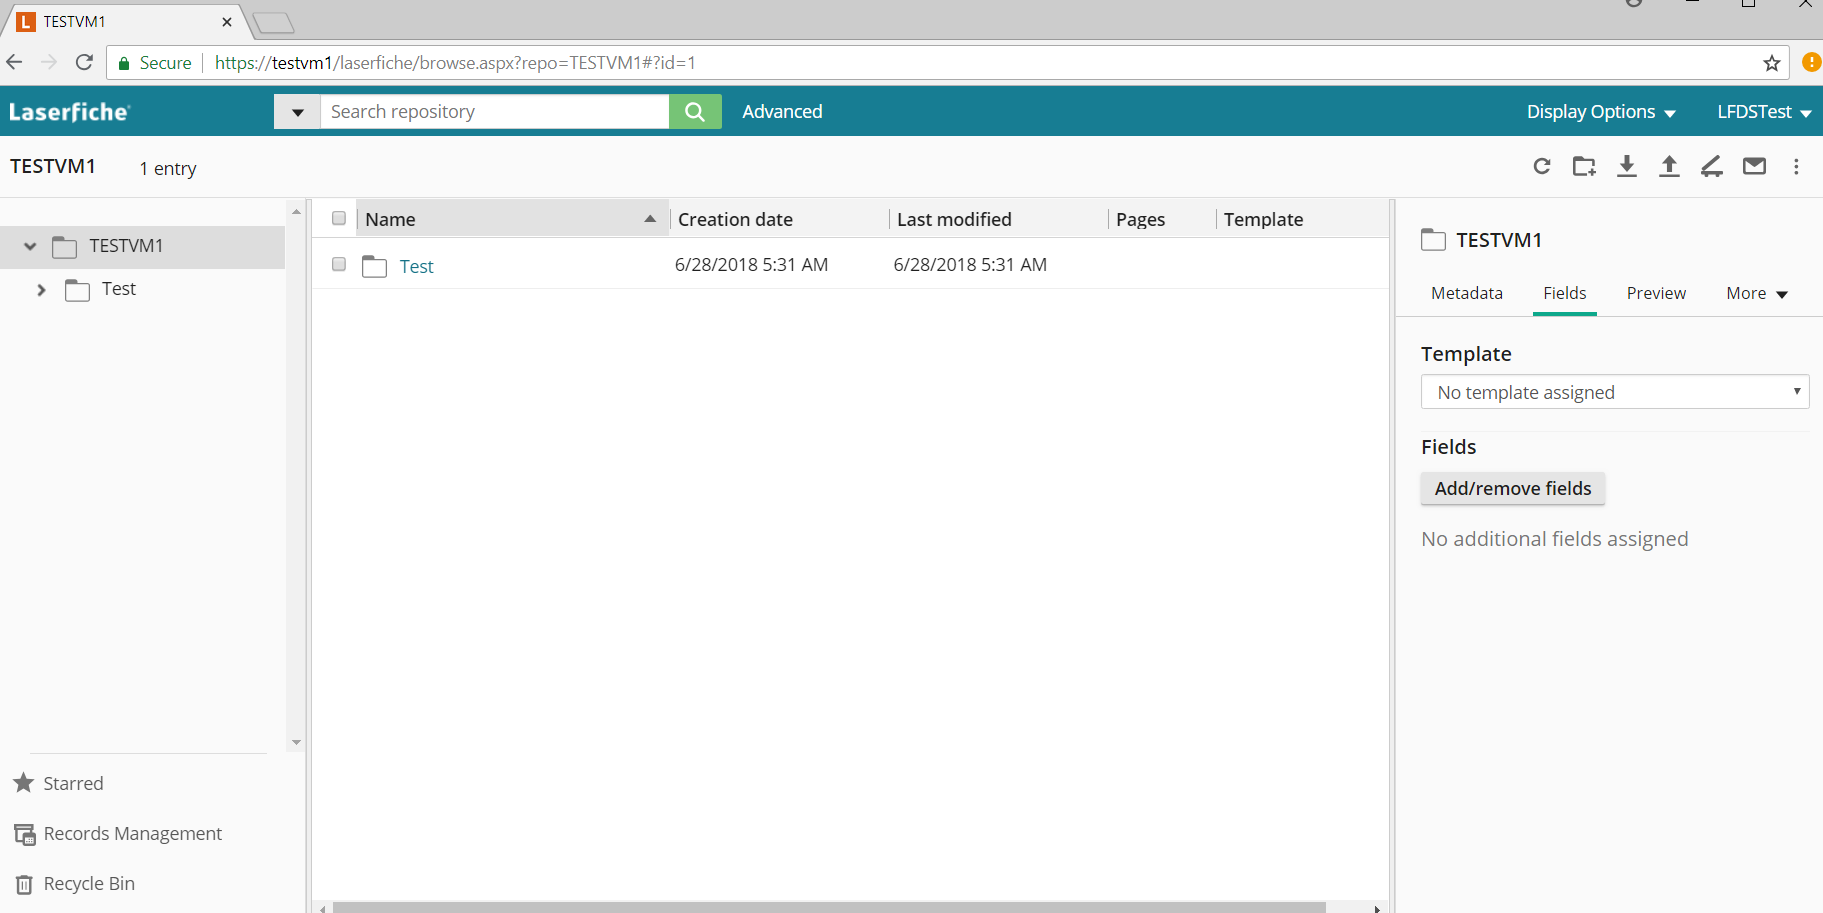
Task: Create a new folder using the toolbar icon
Action: (x=1584, y=166)
